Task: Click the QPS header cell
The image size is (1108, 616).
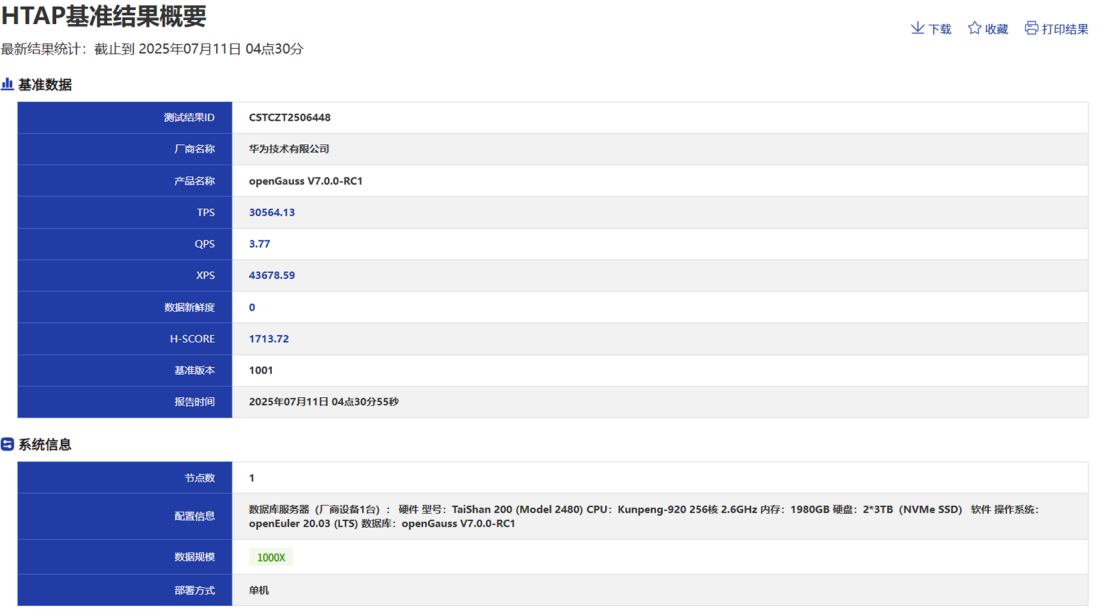Action: (x=125, y=244)
